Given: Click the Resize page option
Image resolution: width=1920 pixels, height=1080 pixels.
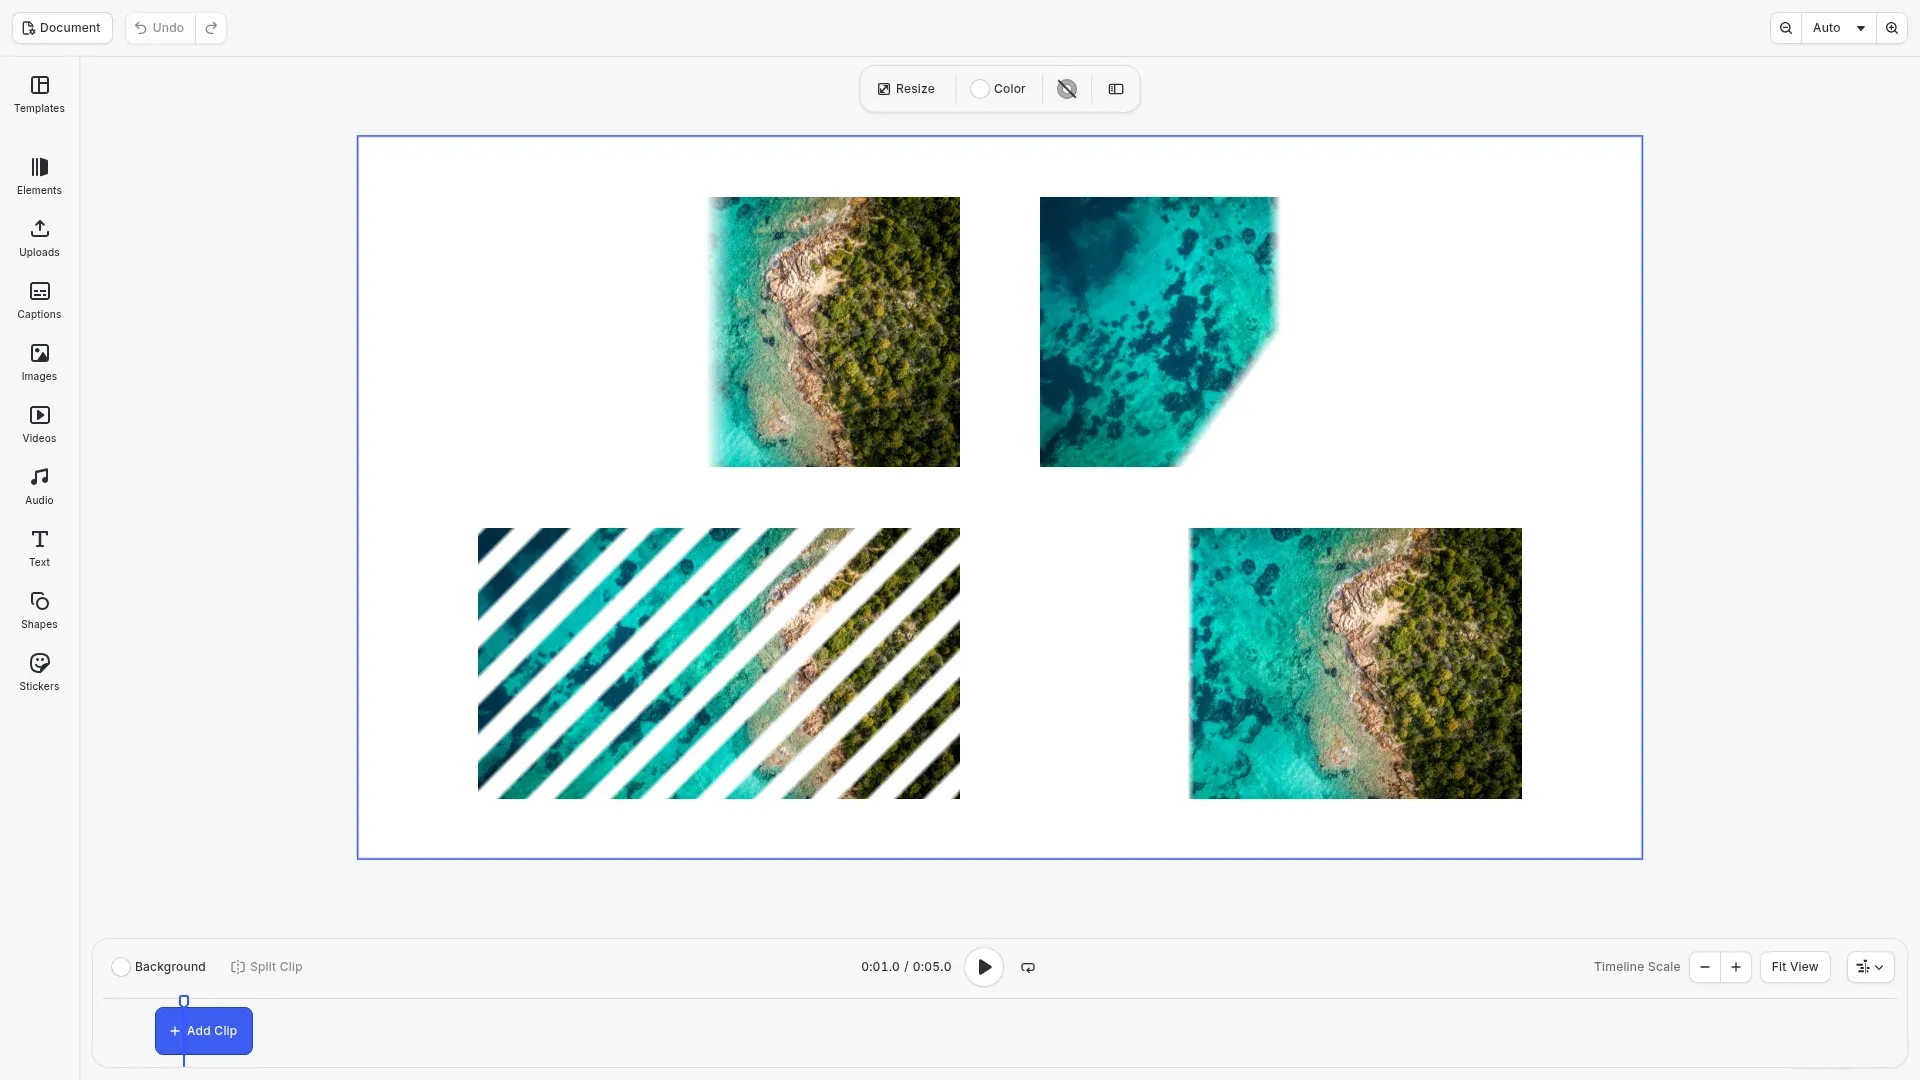Looking at the screenshot, I should pyautogui.click(x=906, y=89).
